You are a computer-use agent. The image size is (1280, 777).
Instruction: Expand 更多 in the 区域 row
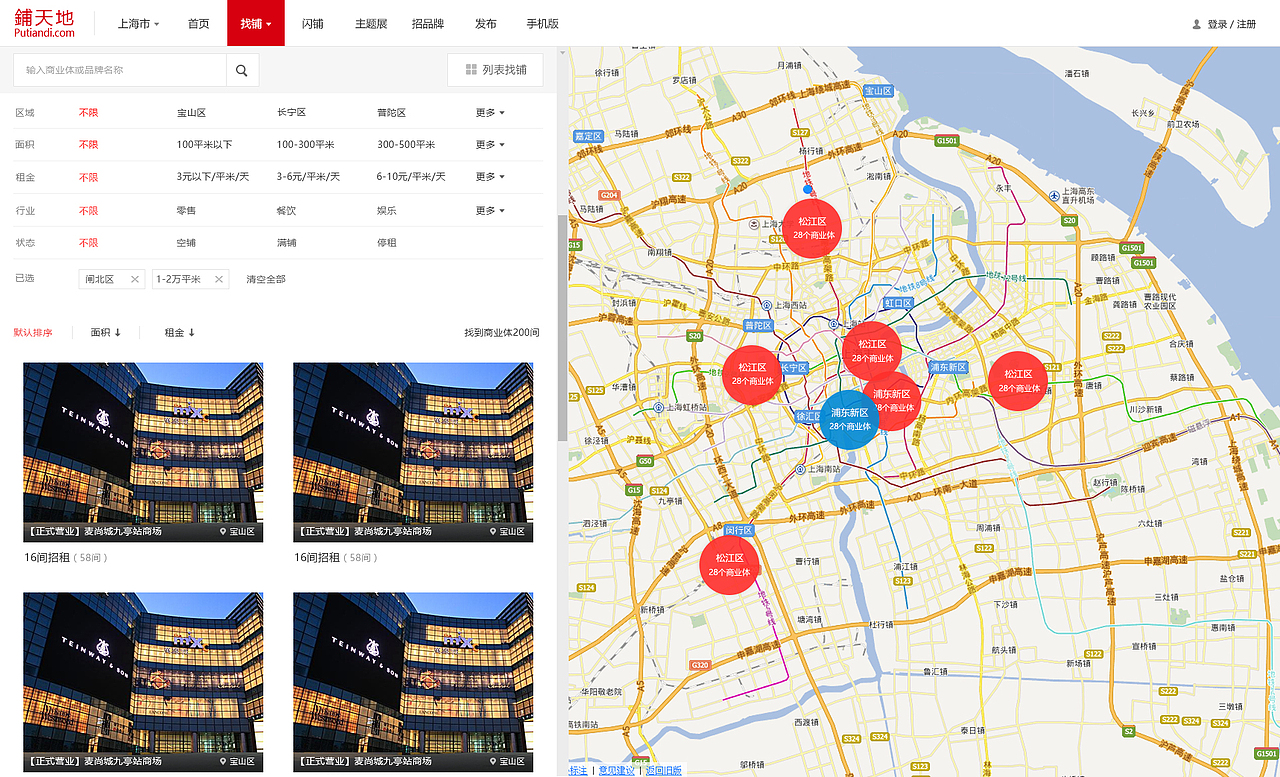(490, 113)
